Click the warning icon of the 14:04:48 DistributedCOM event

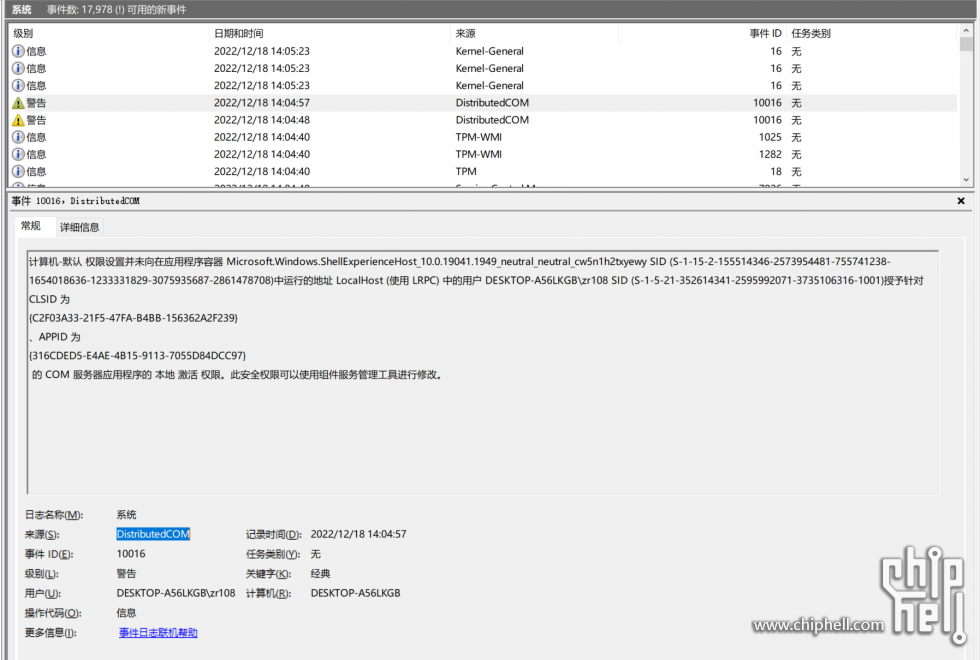click(18, 120)
